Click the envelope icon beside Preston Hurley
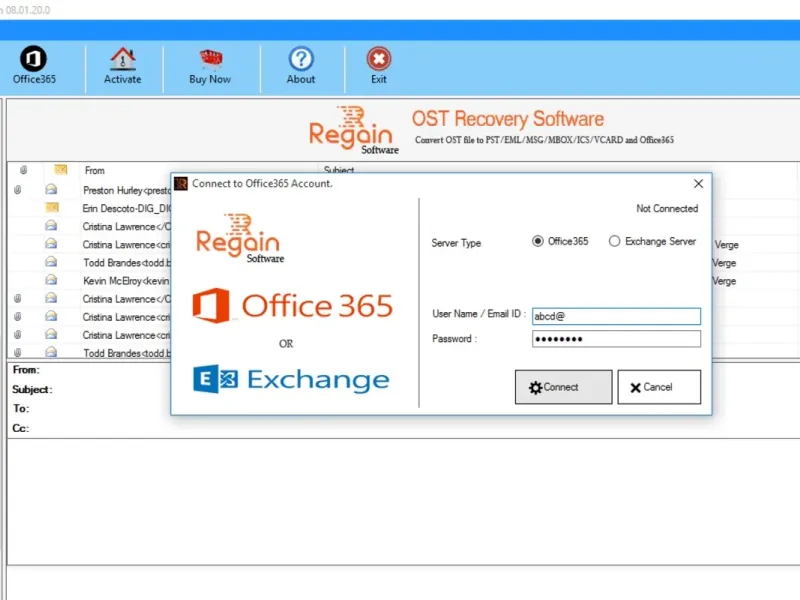Screen dimensions: 800x600 pos(51,190)
